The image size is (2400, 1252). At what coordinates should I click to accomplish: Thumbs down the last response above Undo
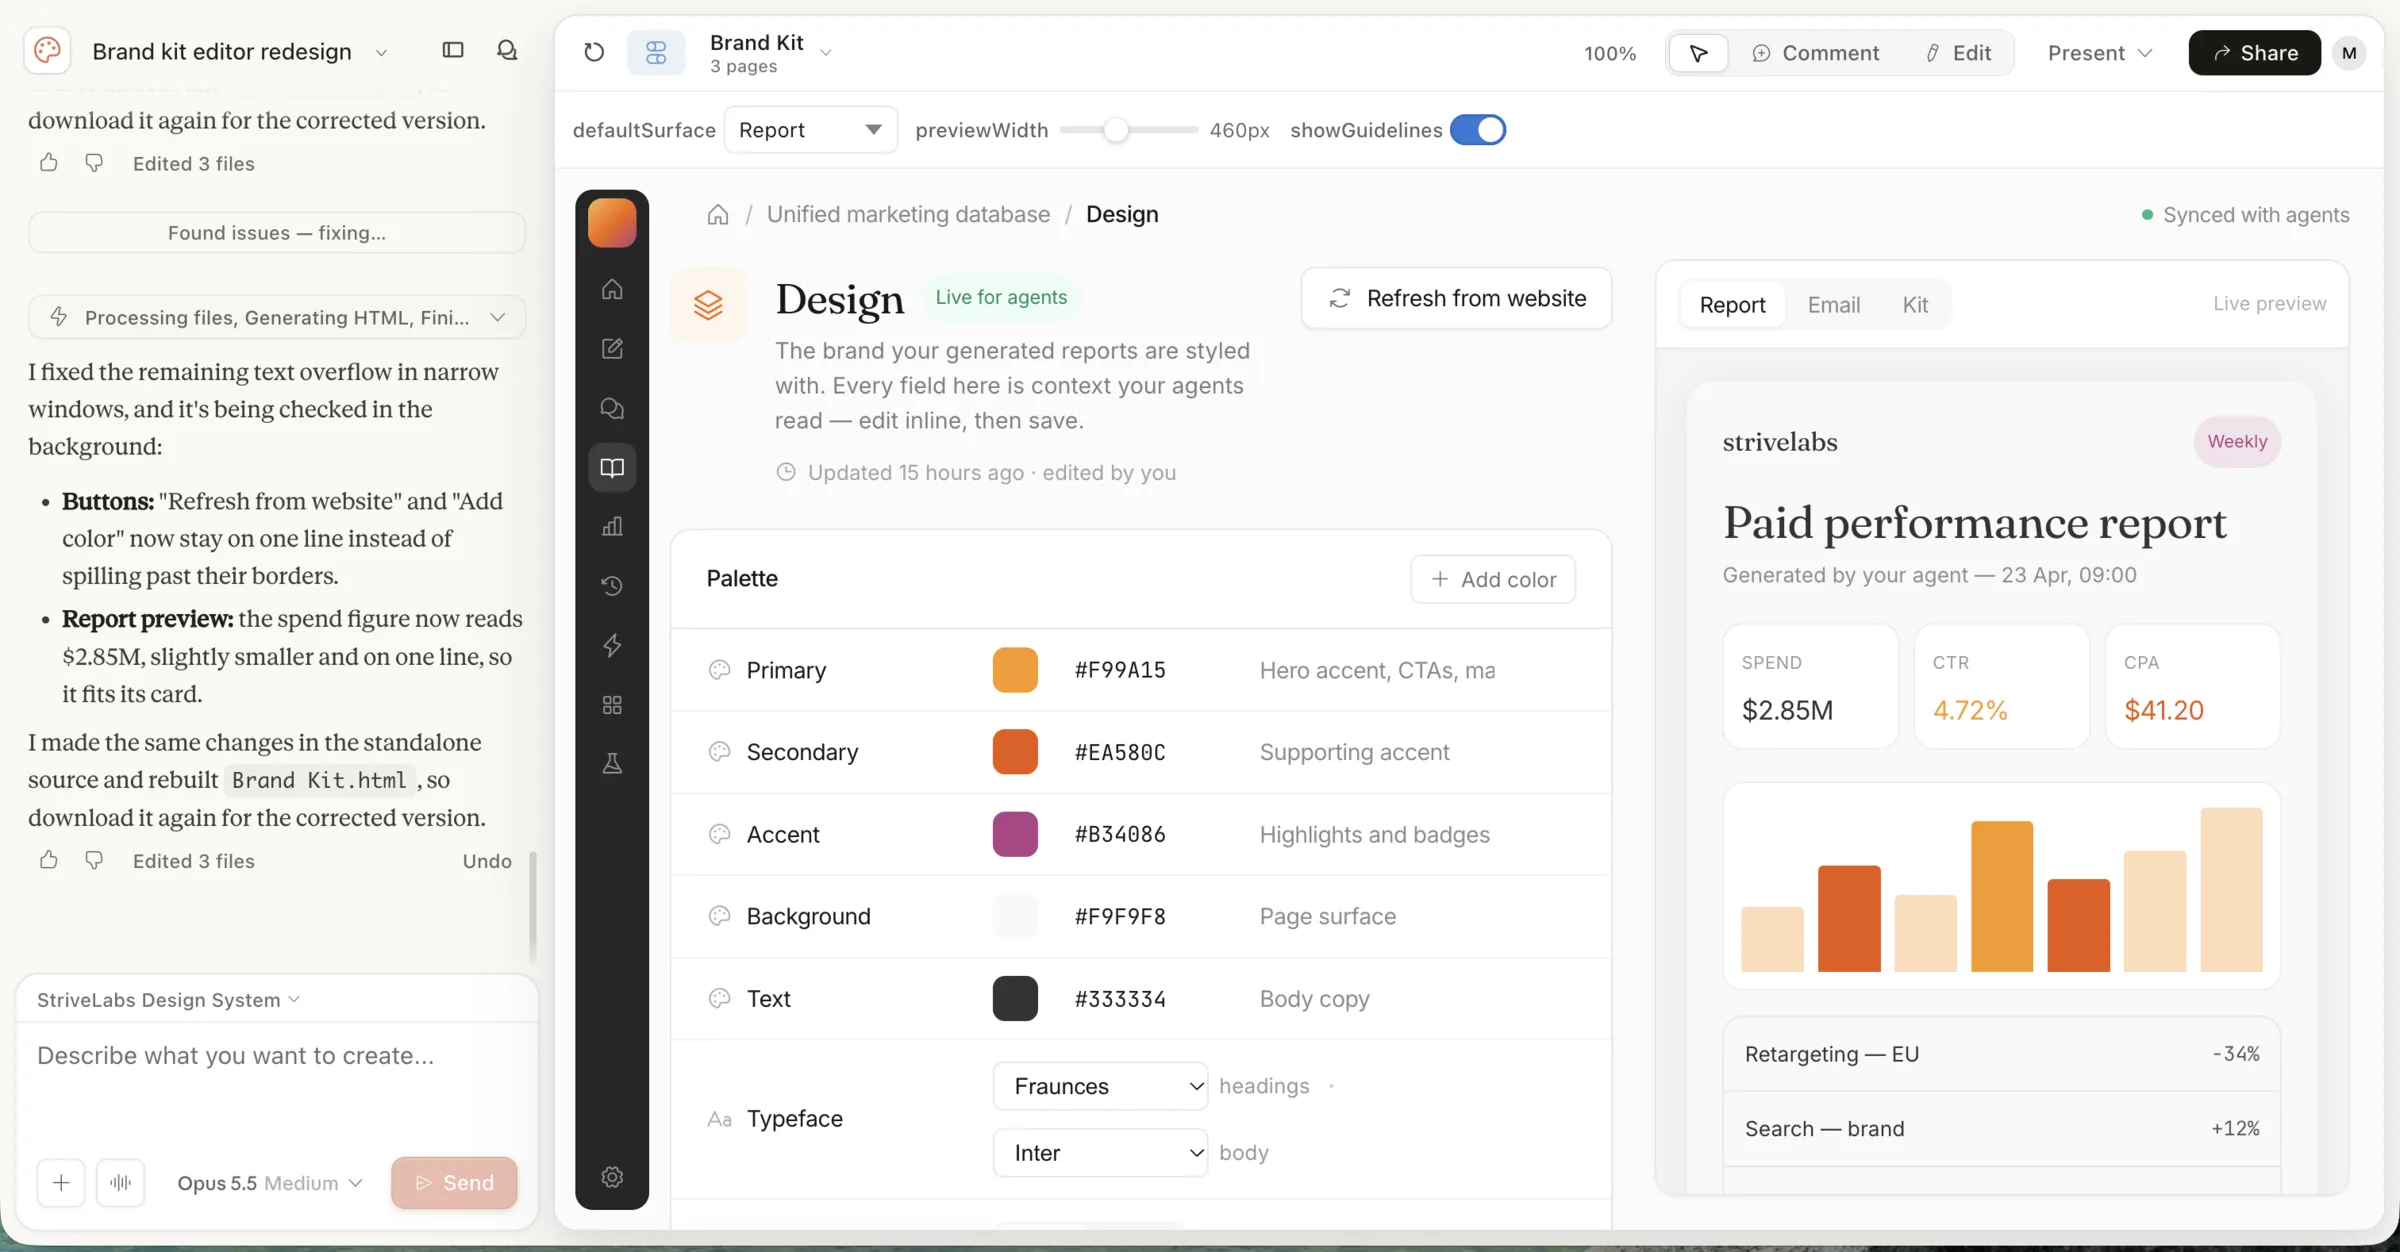(x=94, y=860)
